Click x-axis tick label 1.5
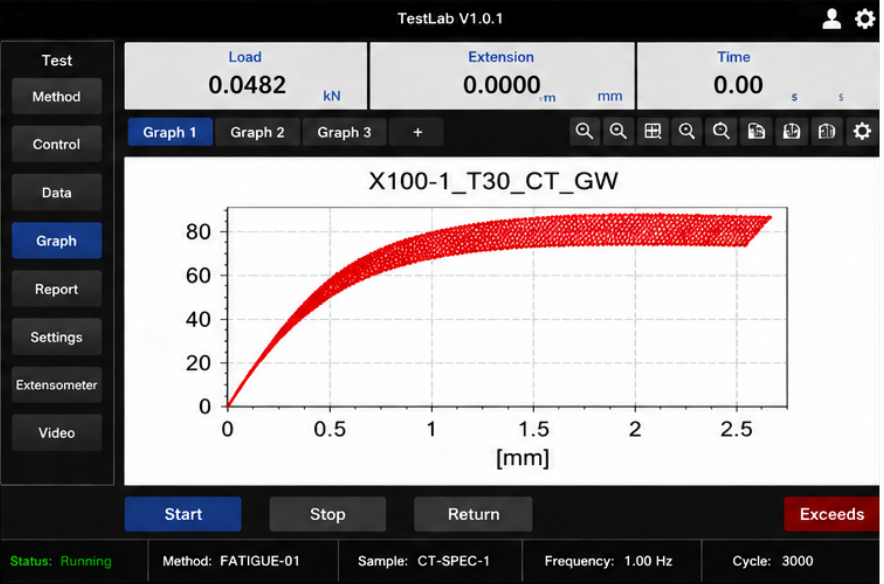The image size is (884, 584). (533, 430)
